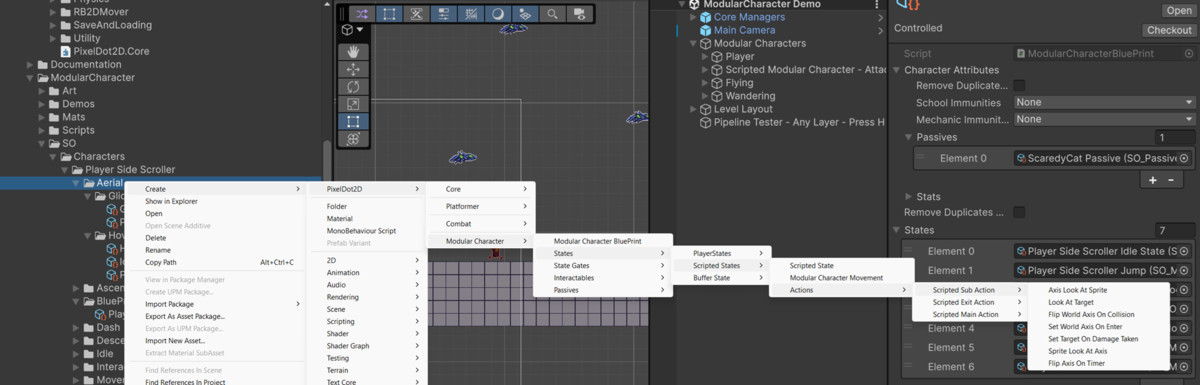Select the Transform tool in Scene tools
The image size is (1200, 385).
[353, 139]
